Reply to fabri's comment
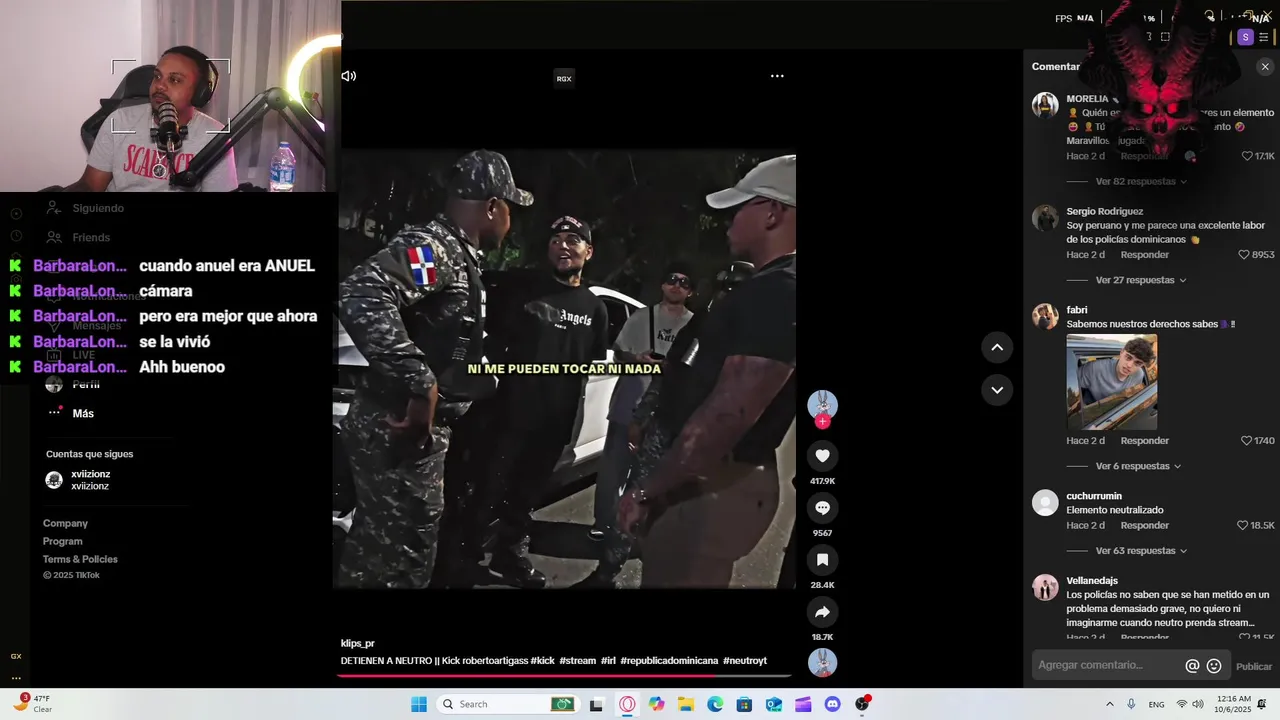The width and height of the screenshot is (1280, 720). pyautogui.click(x=1144, y=441)
